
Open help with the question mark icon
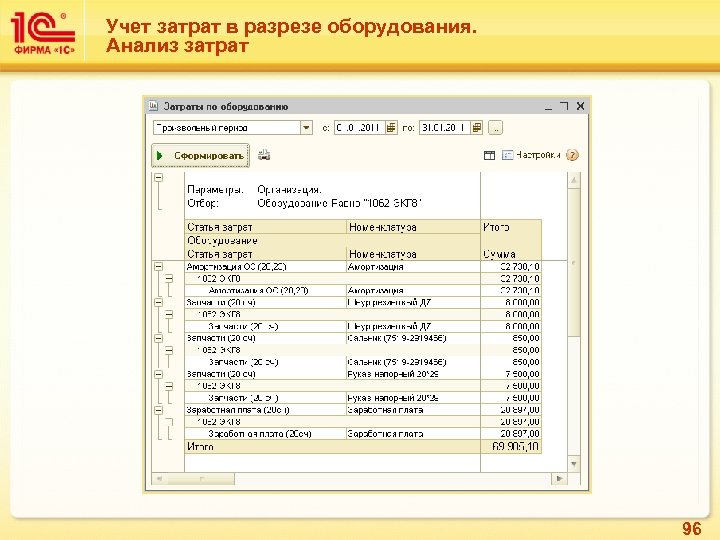(x=572, y=155)
